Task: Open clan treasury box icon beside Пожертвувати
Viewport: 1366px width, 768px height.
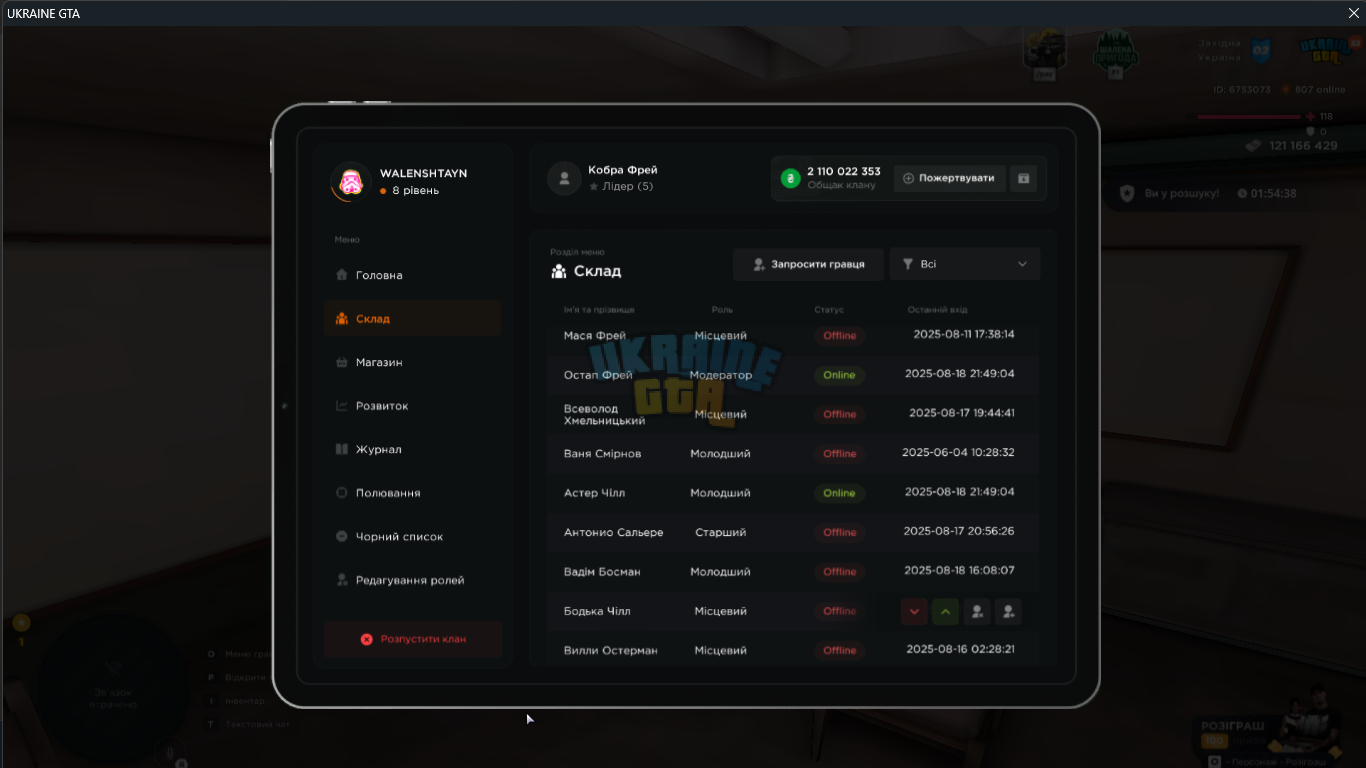Action: pos(1023,178)
